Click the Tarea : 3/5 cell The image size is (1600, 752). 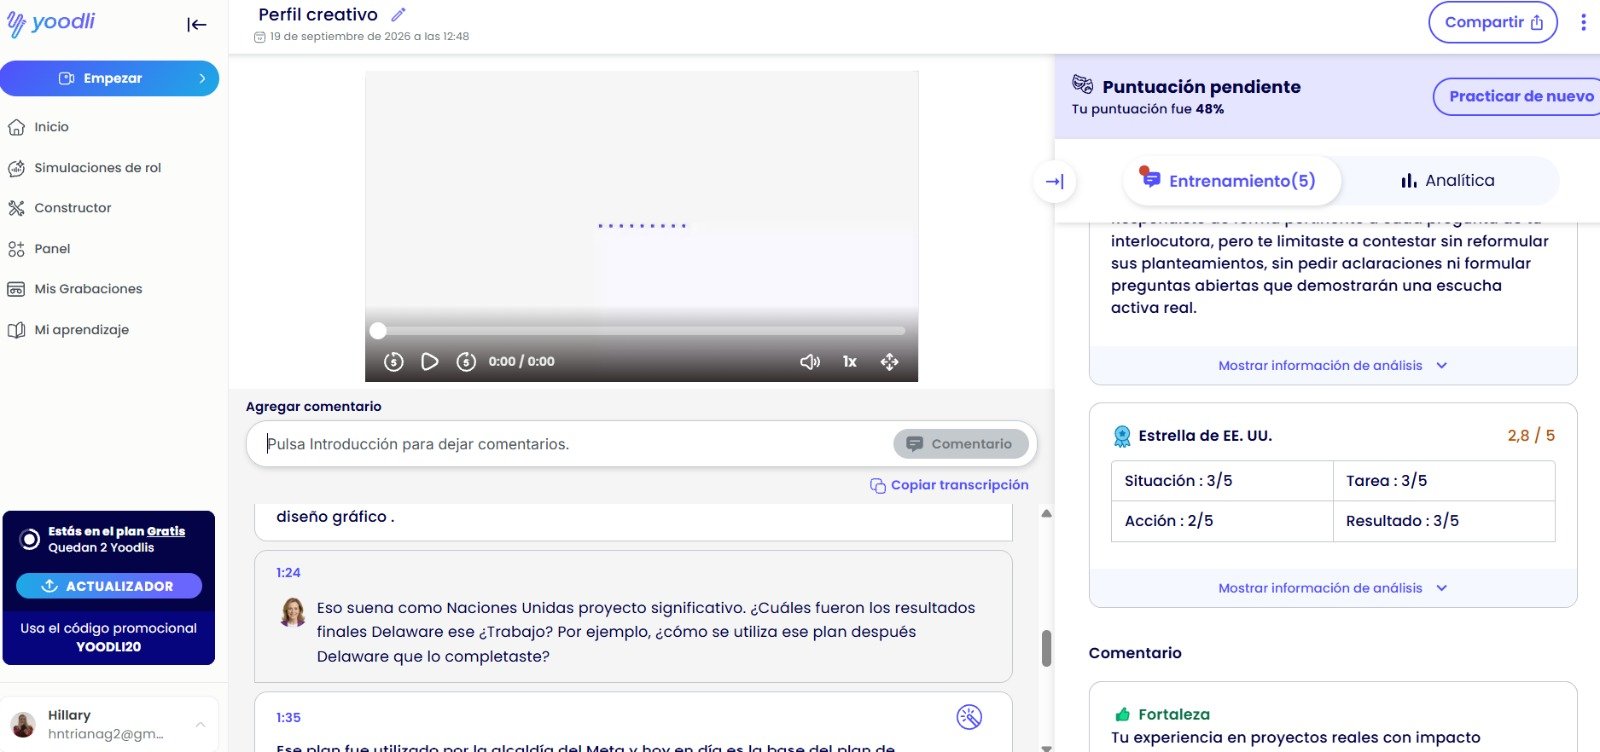[1444, 481]
